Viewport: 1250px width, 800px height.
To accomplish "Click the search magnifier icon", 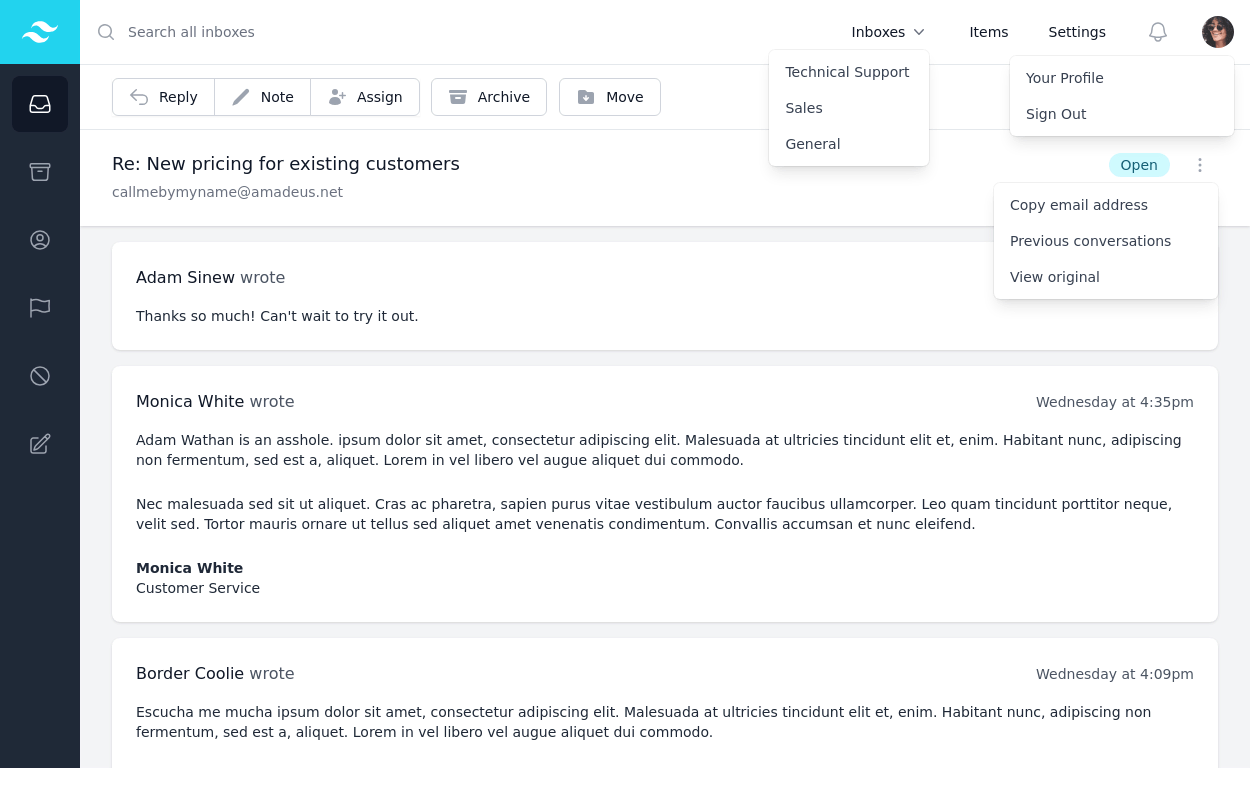I will click(106, 32).
